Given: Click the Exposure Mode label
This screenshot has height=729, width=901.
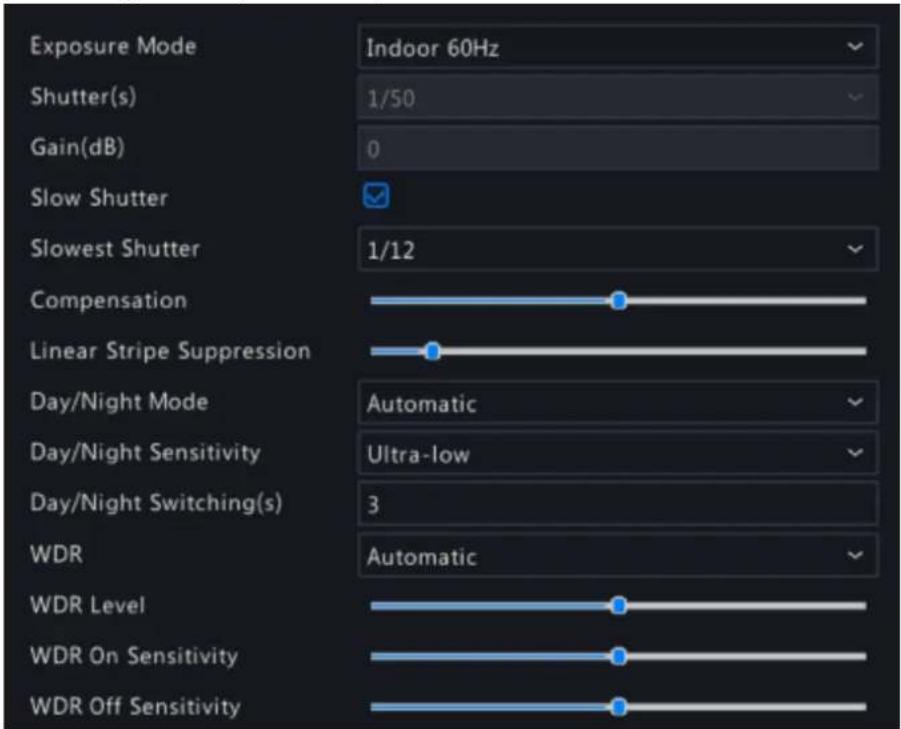Looking at the screenshot, I should pyautogui.click(x=113, y=46).
